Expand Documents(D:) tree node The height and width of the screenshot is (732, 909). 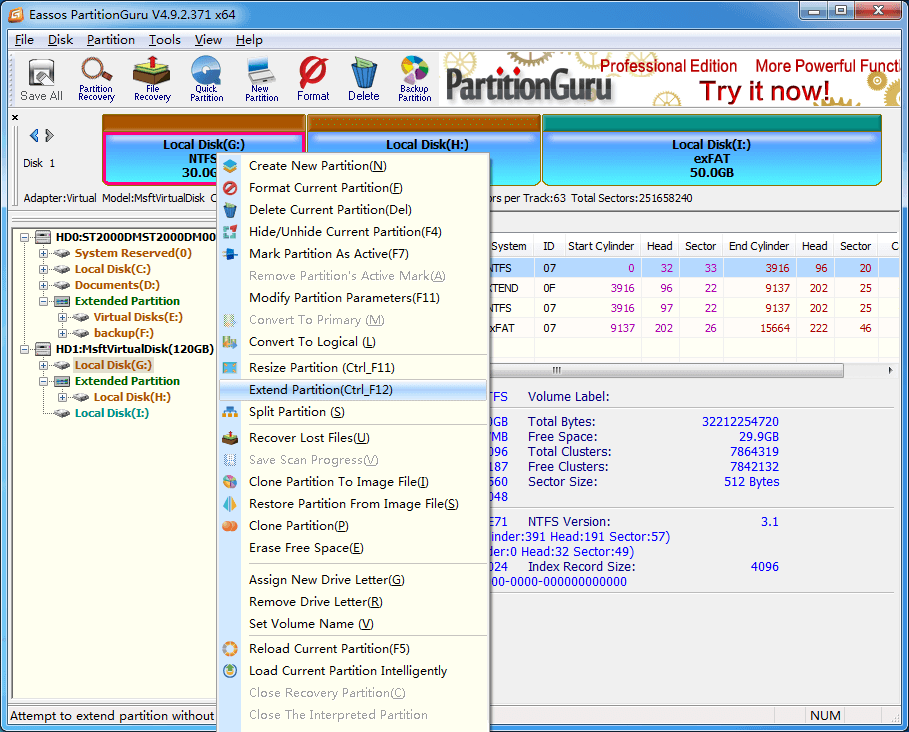pos(43,285)
